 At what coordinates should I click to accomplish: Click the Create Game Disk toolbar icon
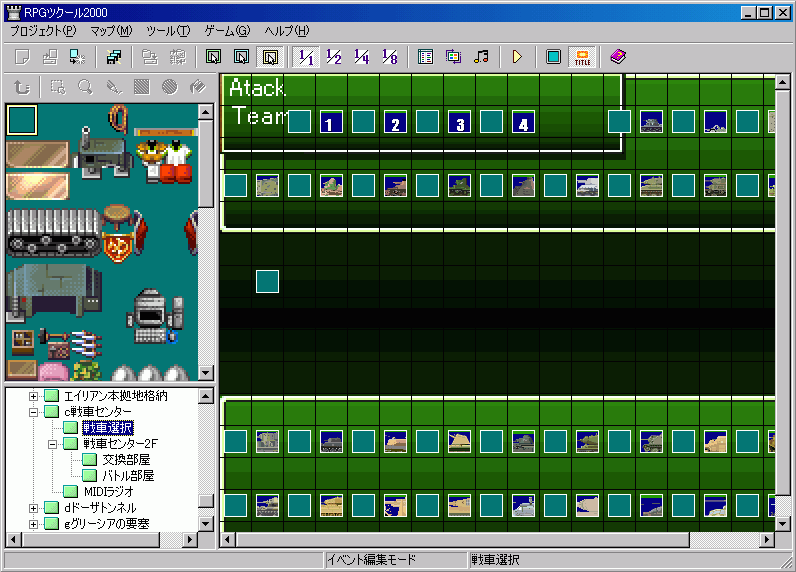click(x=114, y=56)
